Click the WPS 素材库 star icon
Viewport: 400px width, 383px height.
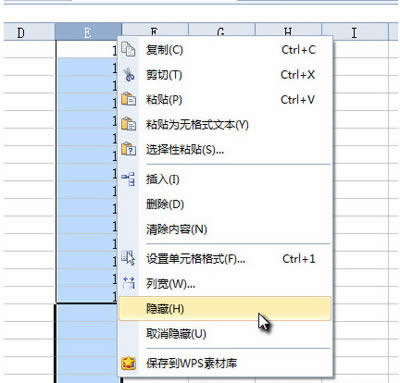pyautogui.click(x=128, y=363)
